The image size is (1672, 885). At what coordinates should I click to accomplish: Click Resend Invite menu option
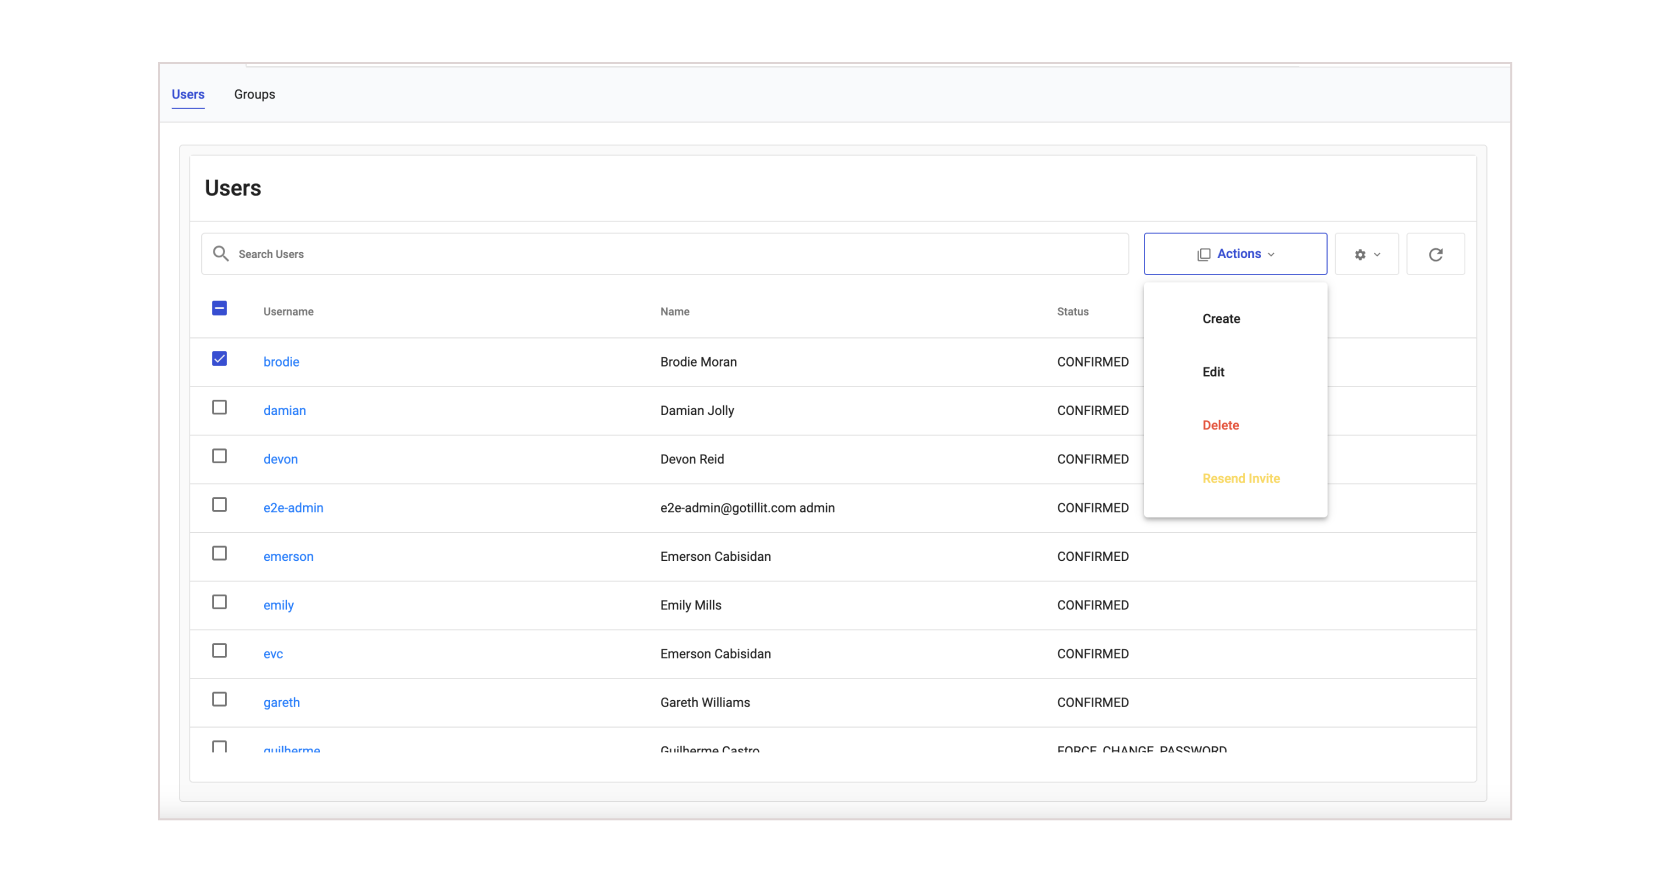click(1241, 479)
